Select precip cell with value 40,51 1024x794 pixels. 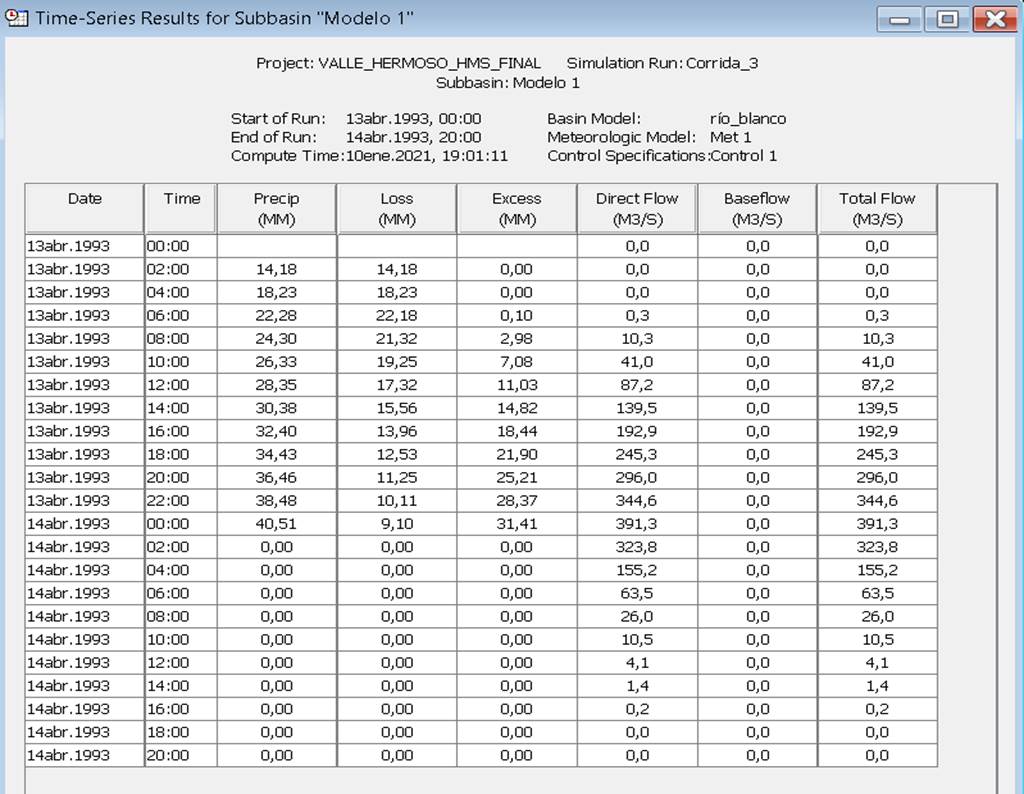pos(276,523)
